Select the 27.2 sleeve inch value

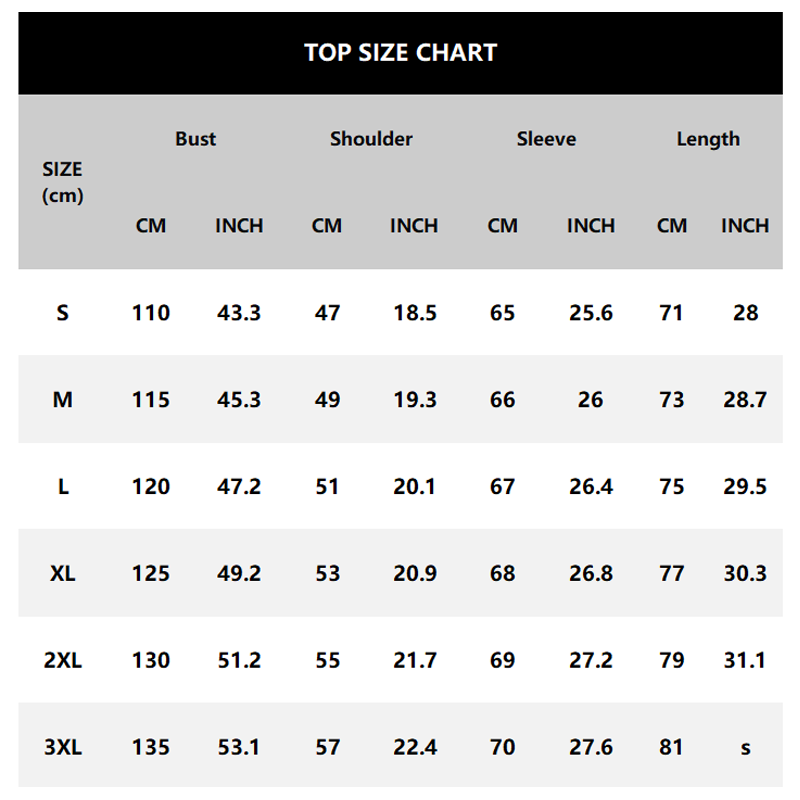tap(591, 661)
